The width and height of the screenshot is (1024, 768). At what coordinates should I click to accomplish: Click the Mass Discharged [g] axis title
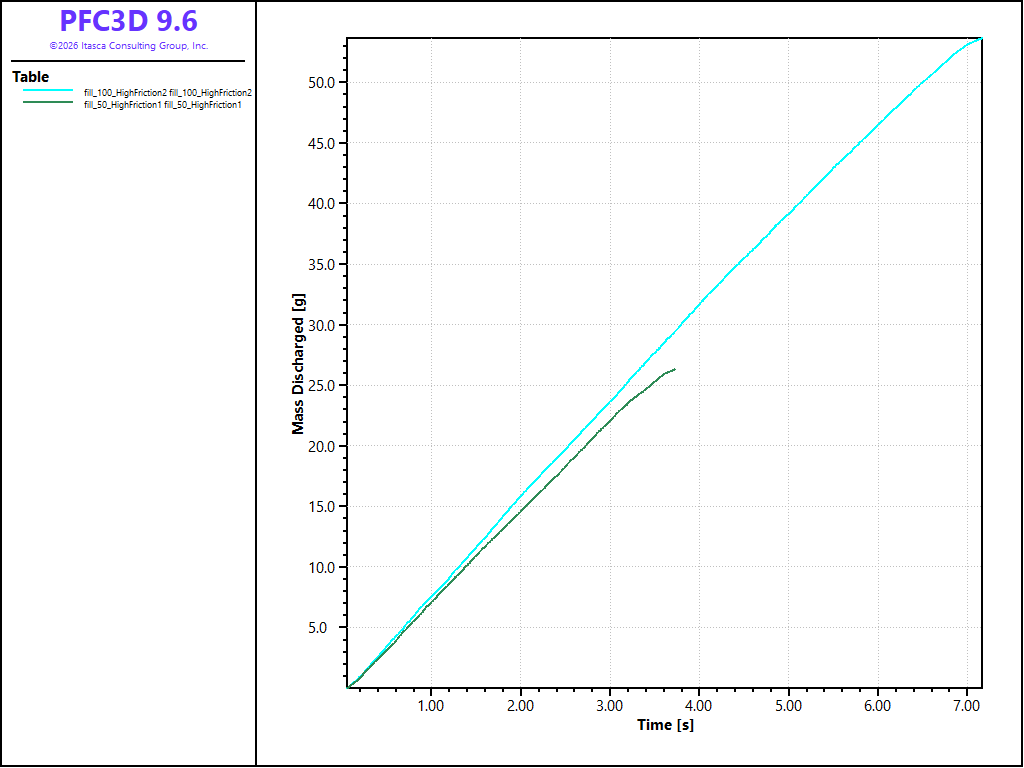pos(298,364)
